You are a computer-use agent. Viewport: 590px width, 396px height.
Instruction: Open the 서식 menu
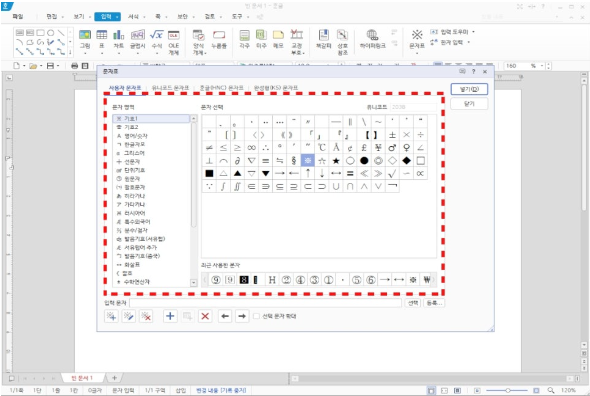pos(133,17)
